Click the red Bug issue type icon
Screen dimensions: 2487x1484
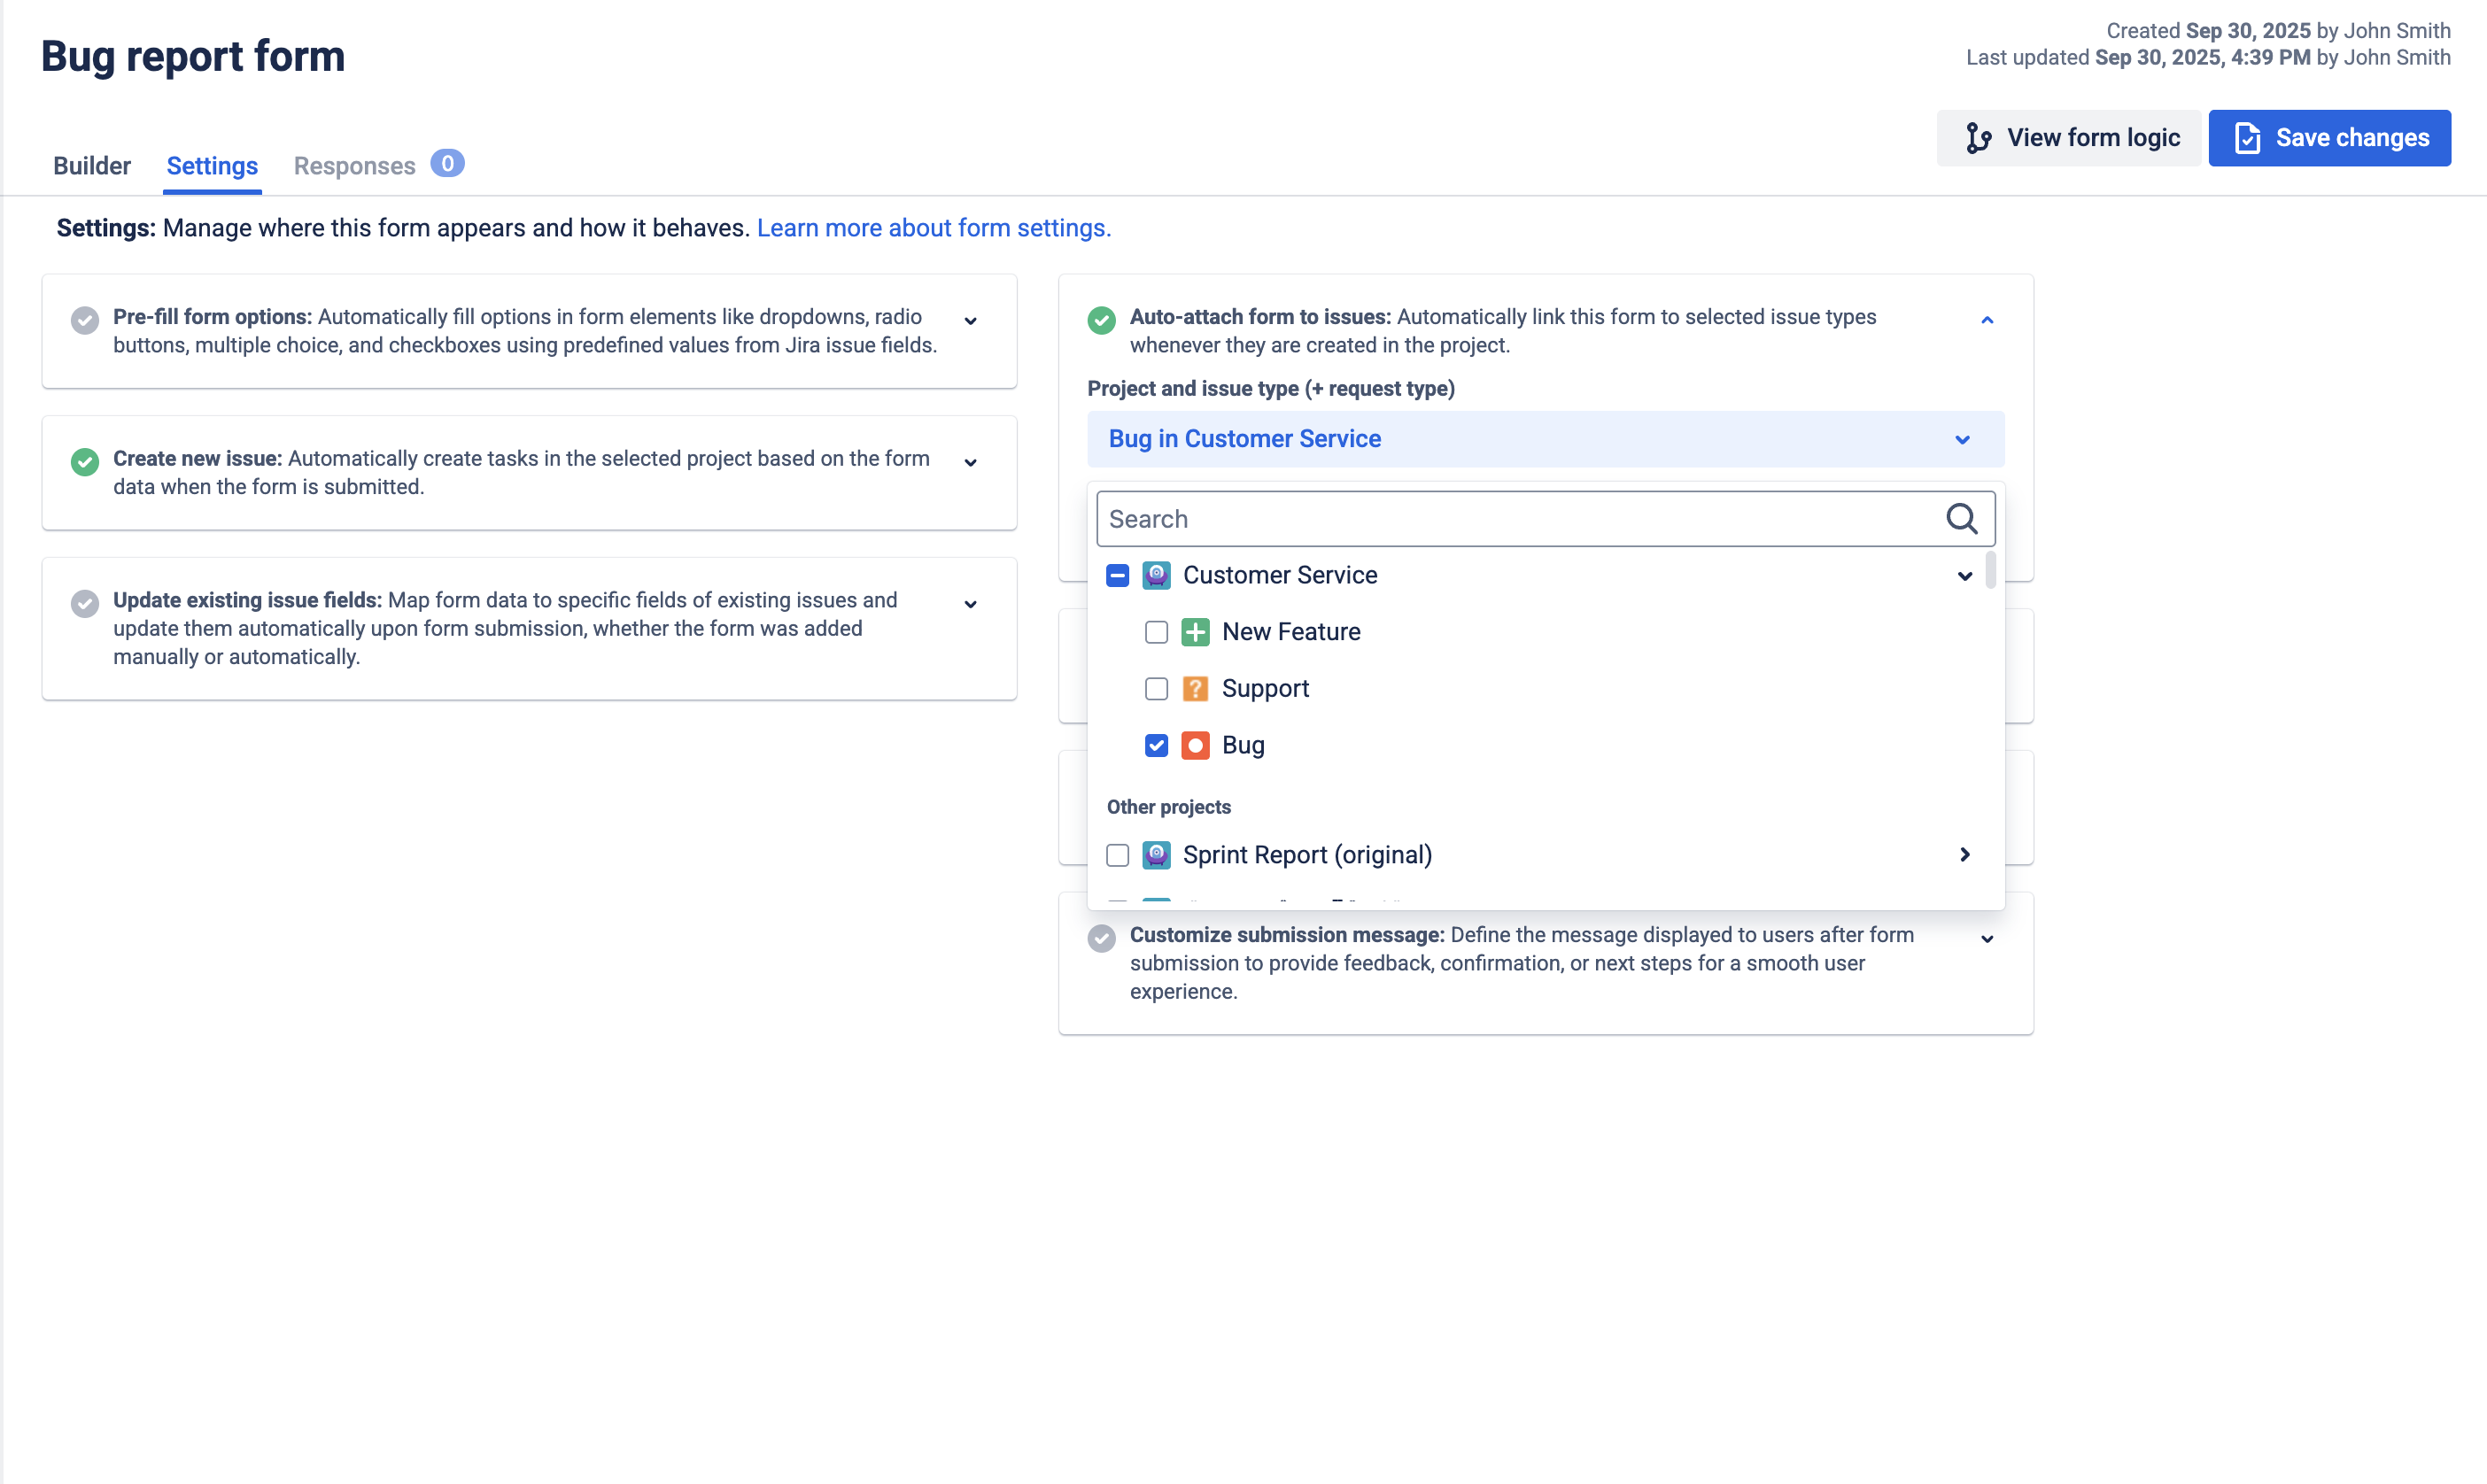pyautogui.click(x=1196, y=745)
